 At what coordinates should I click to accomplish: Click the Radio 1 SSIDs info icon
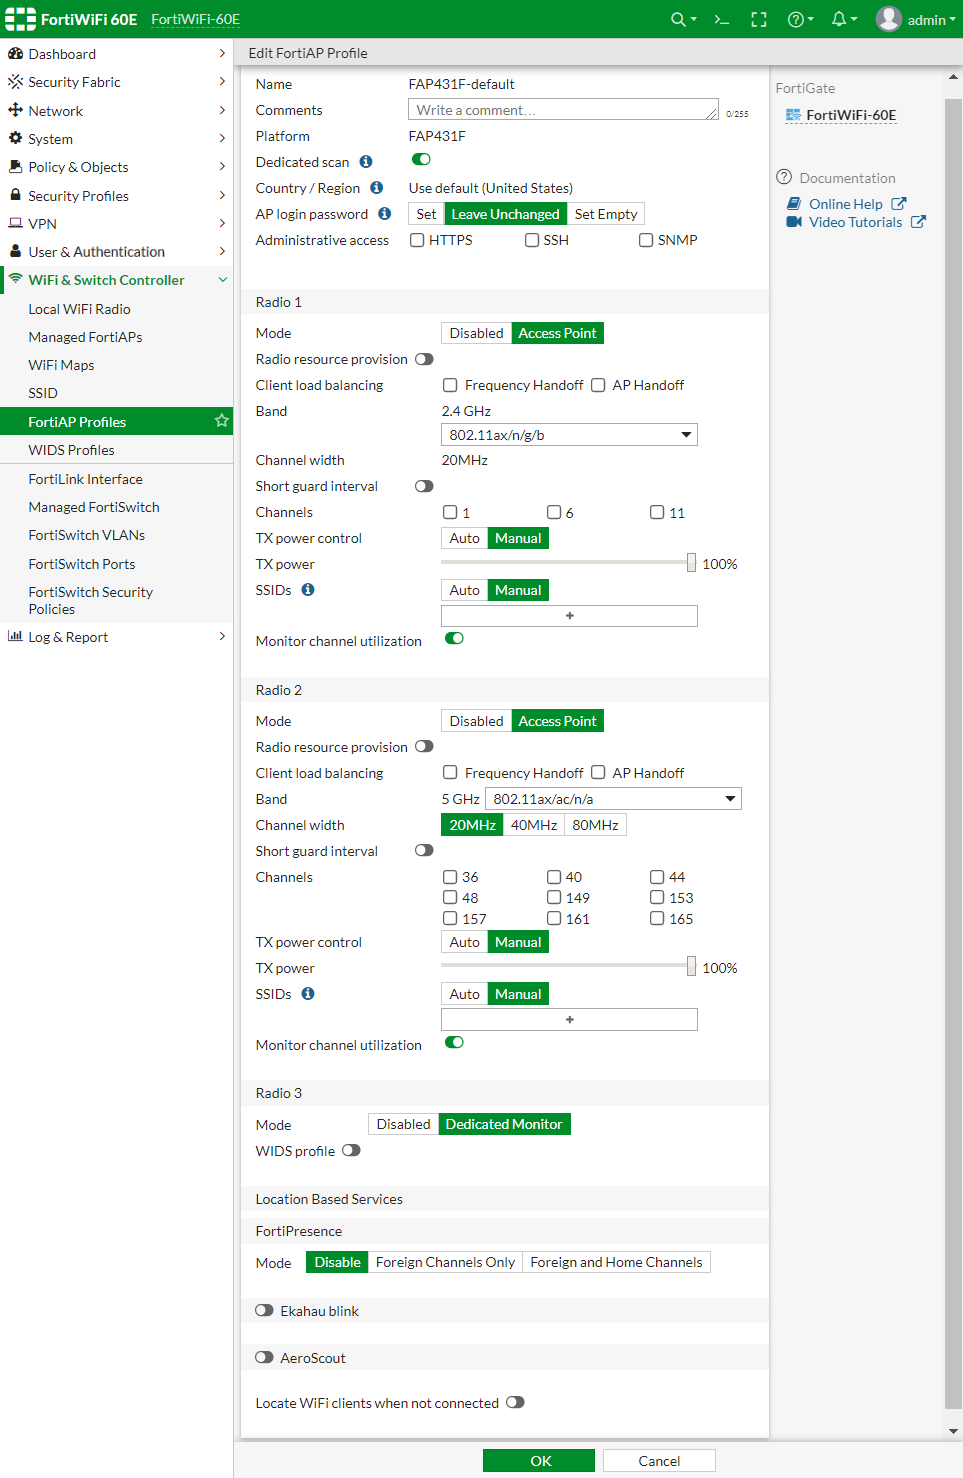pyautogui.click(x=308, y=589)
